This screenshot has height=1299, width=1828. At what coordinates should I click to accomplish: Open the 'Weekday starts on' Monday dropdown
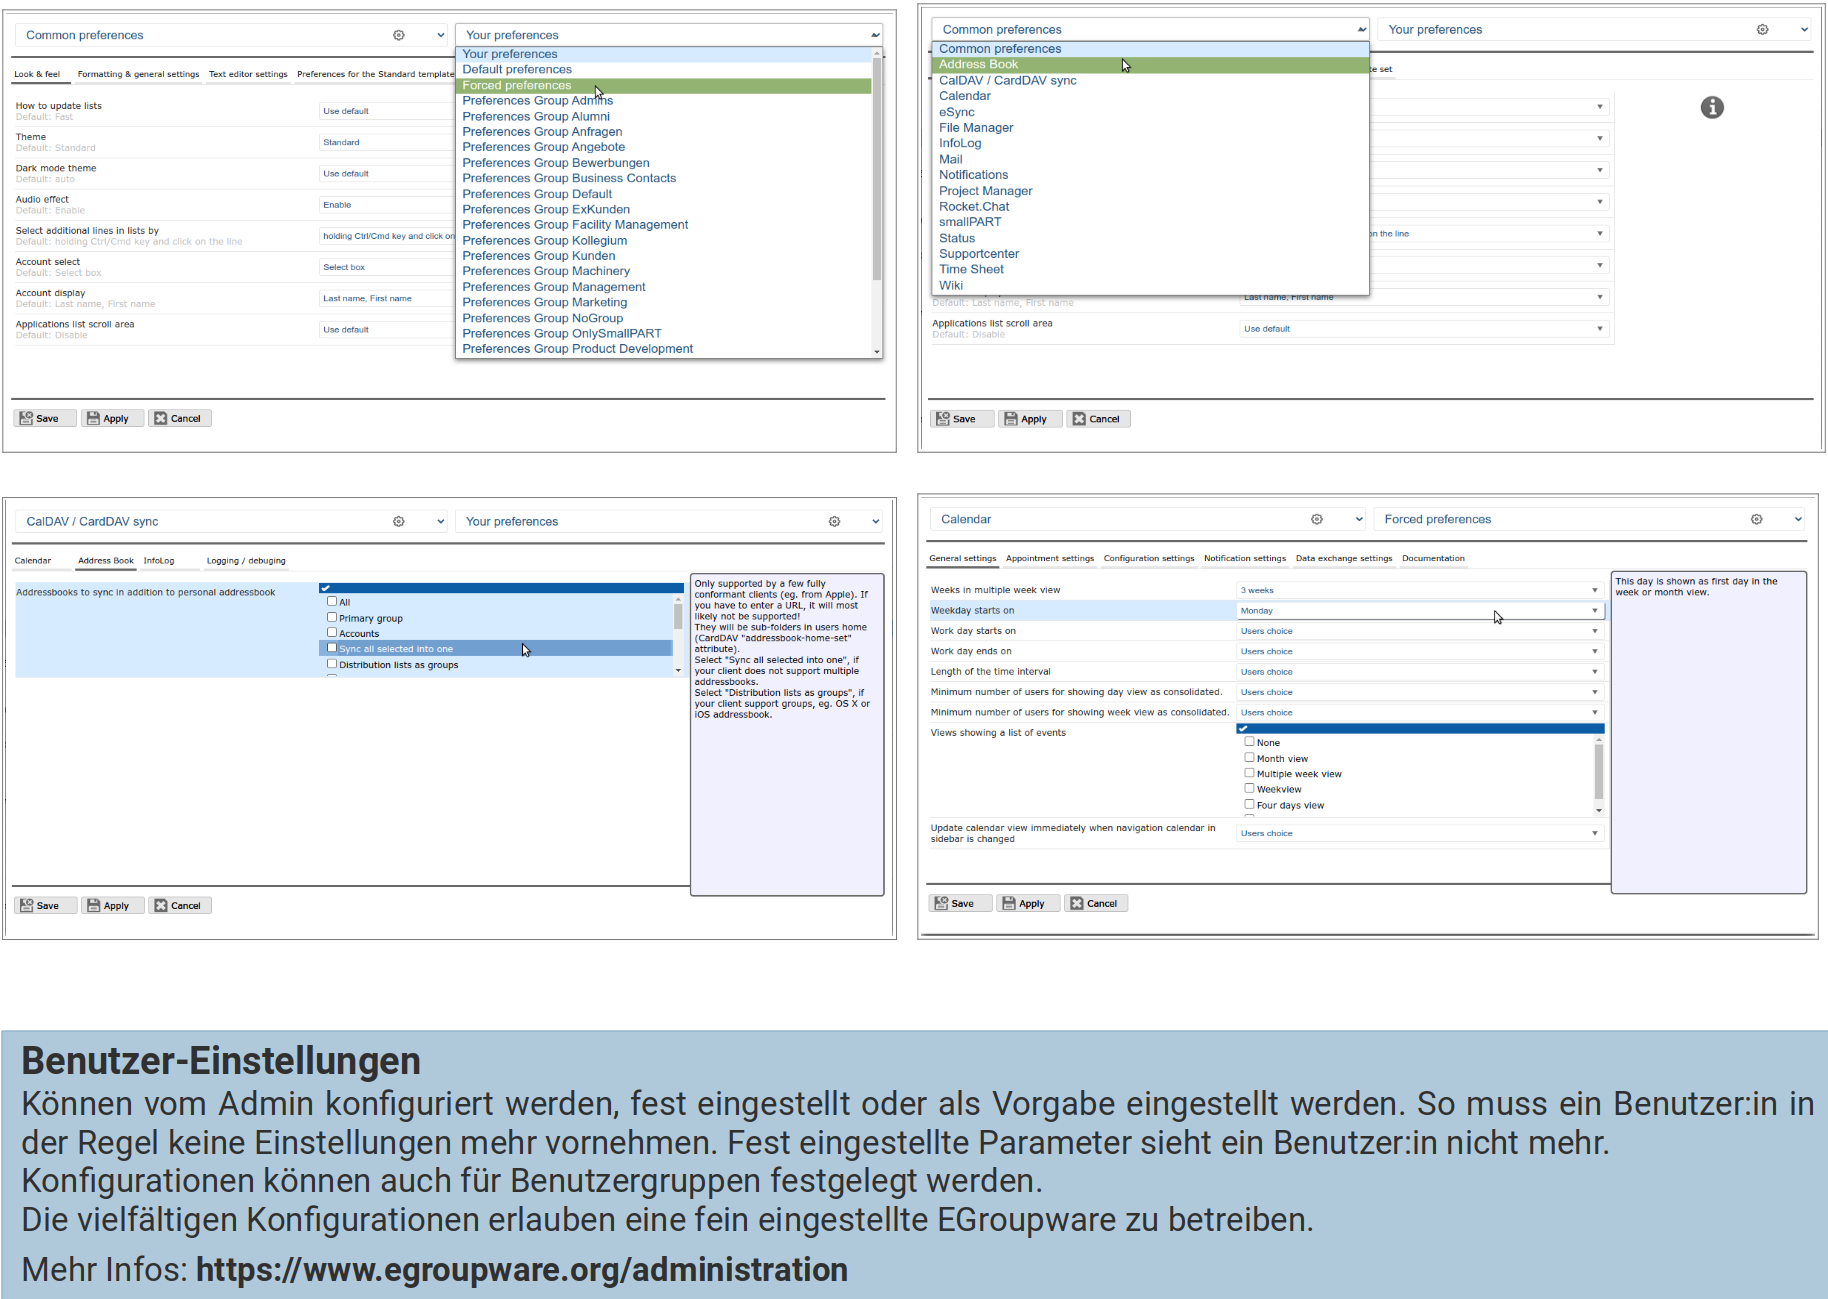(1419, 611)
